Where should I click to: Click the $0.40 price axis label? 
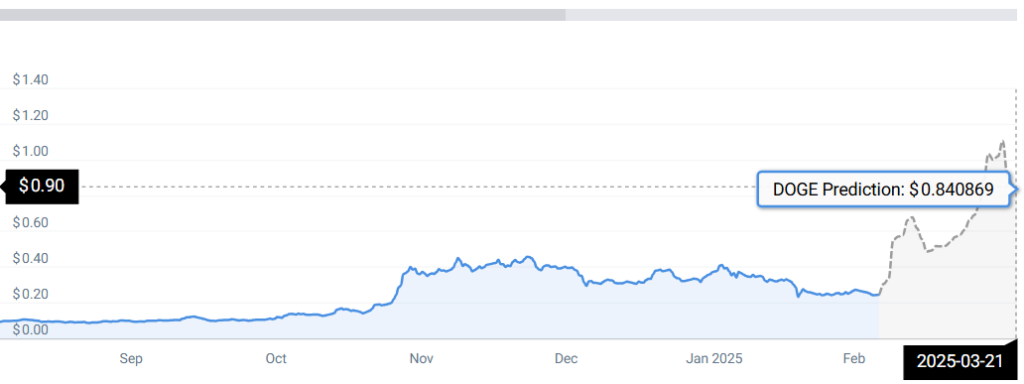point(31,259)
